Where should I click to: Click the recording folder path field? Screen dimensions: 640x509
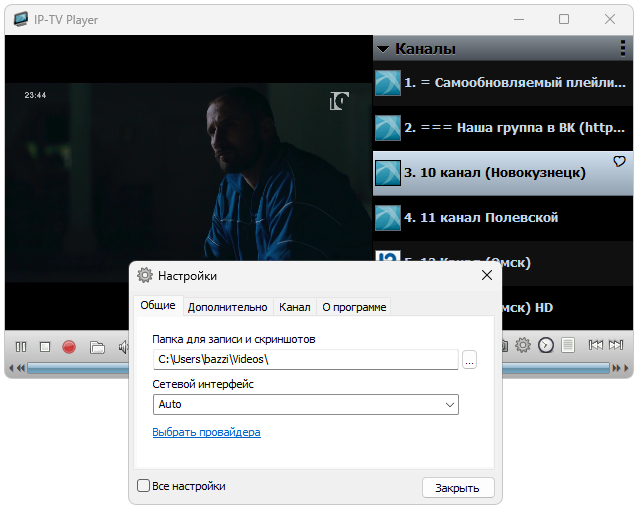(306, 359)
